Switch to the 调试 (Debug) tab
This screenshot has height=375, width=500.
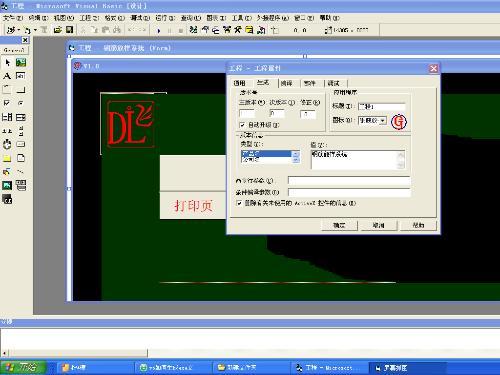click(333, 83)
